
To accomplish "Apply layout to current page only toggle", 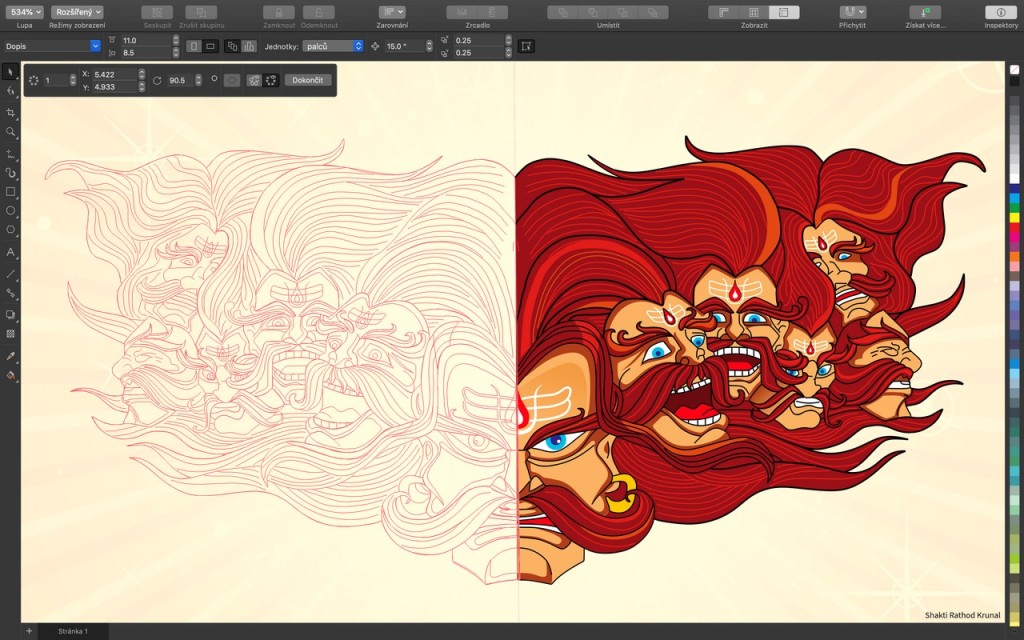I will [249, 46].
